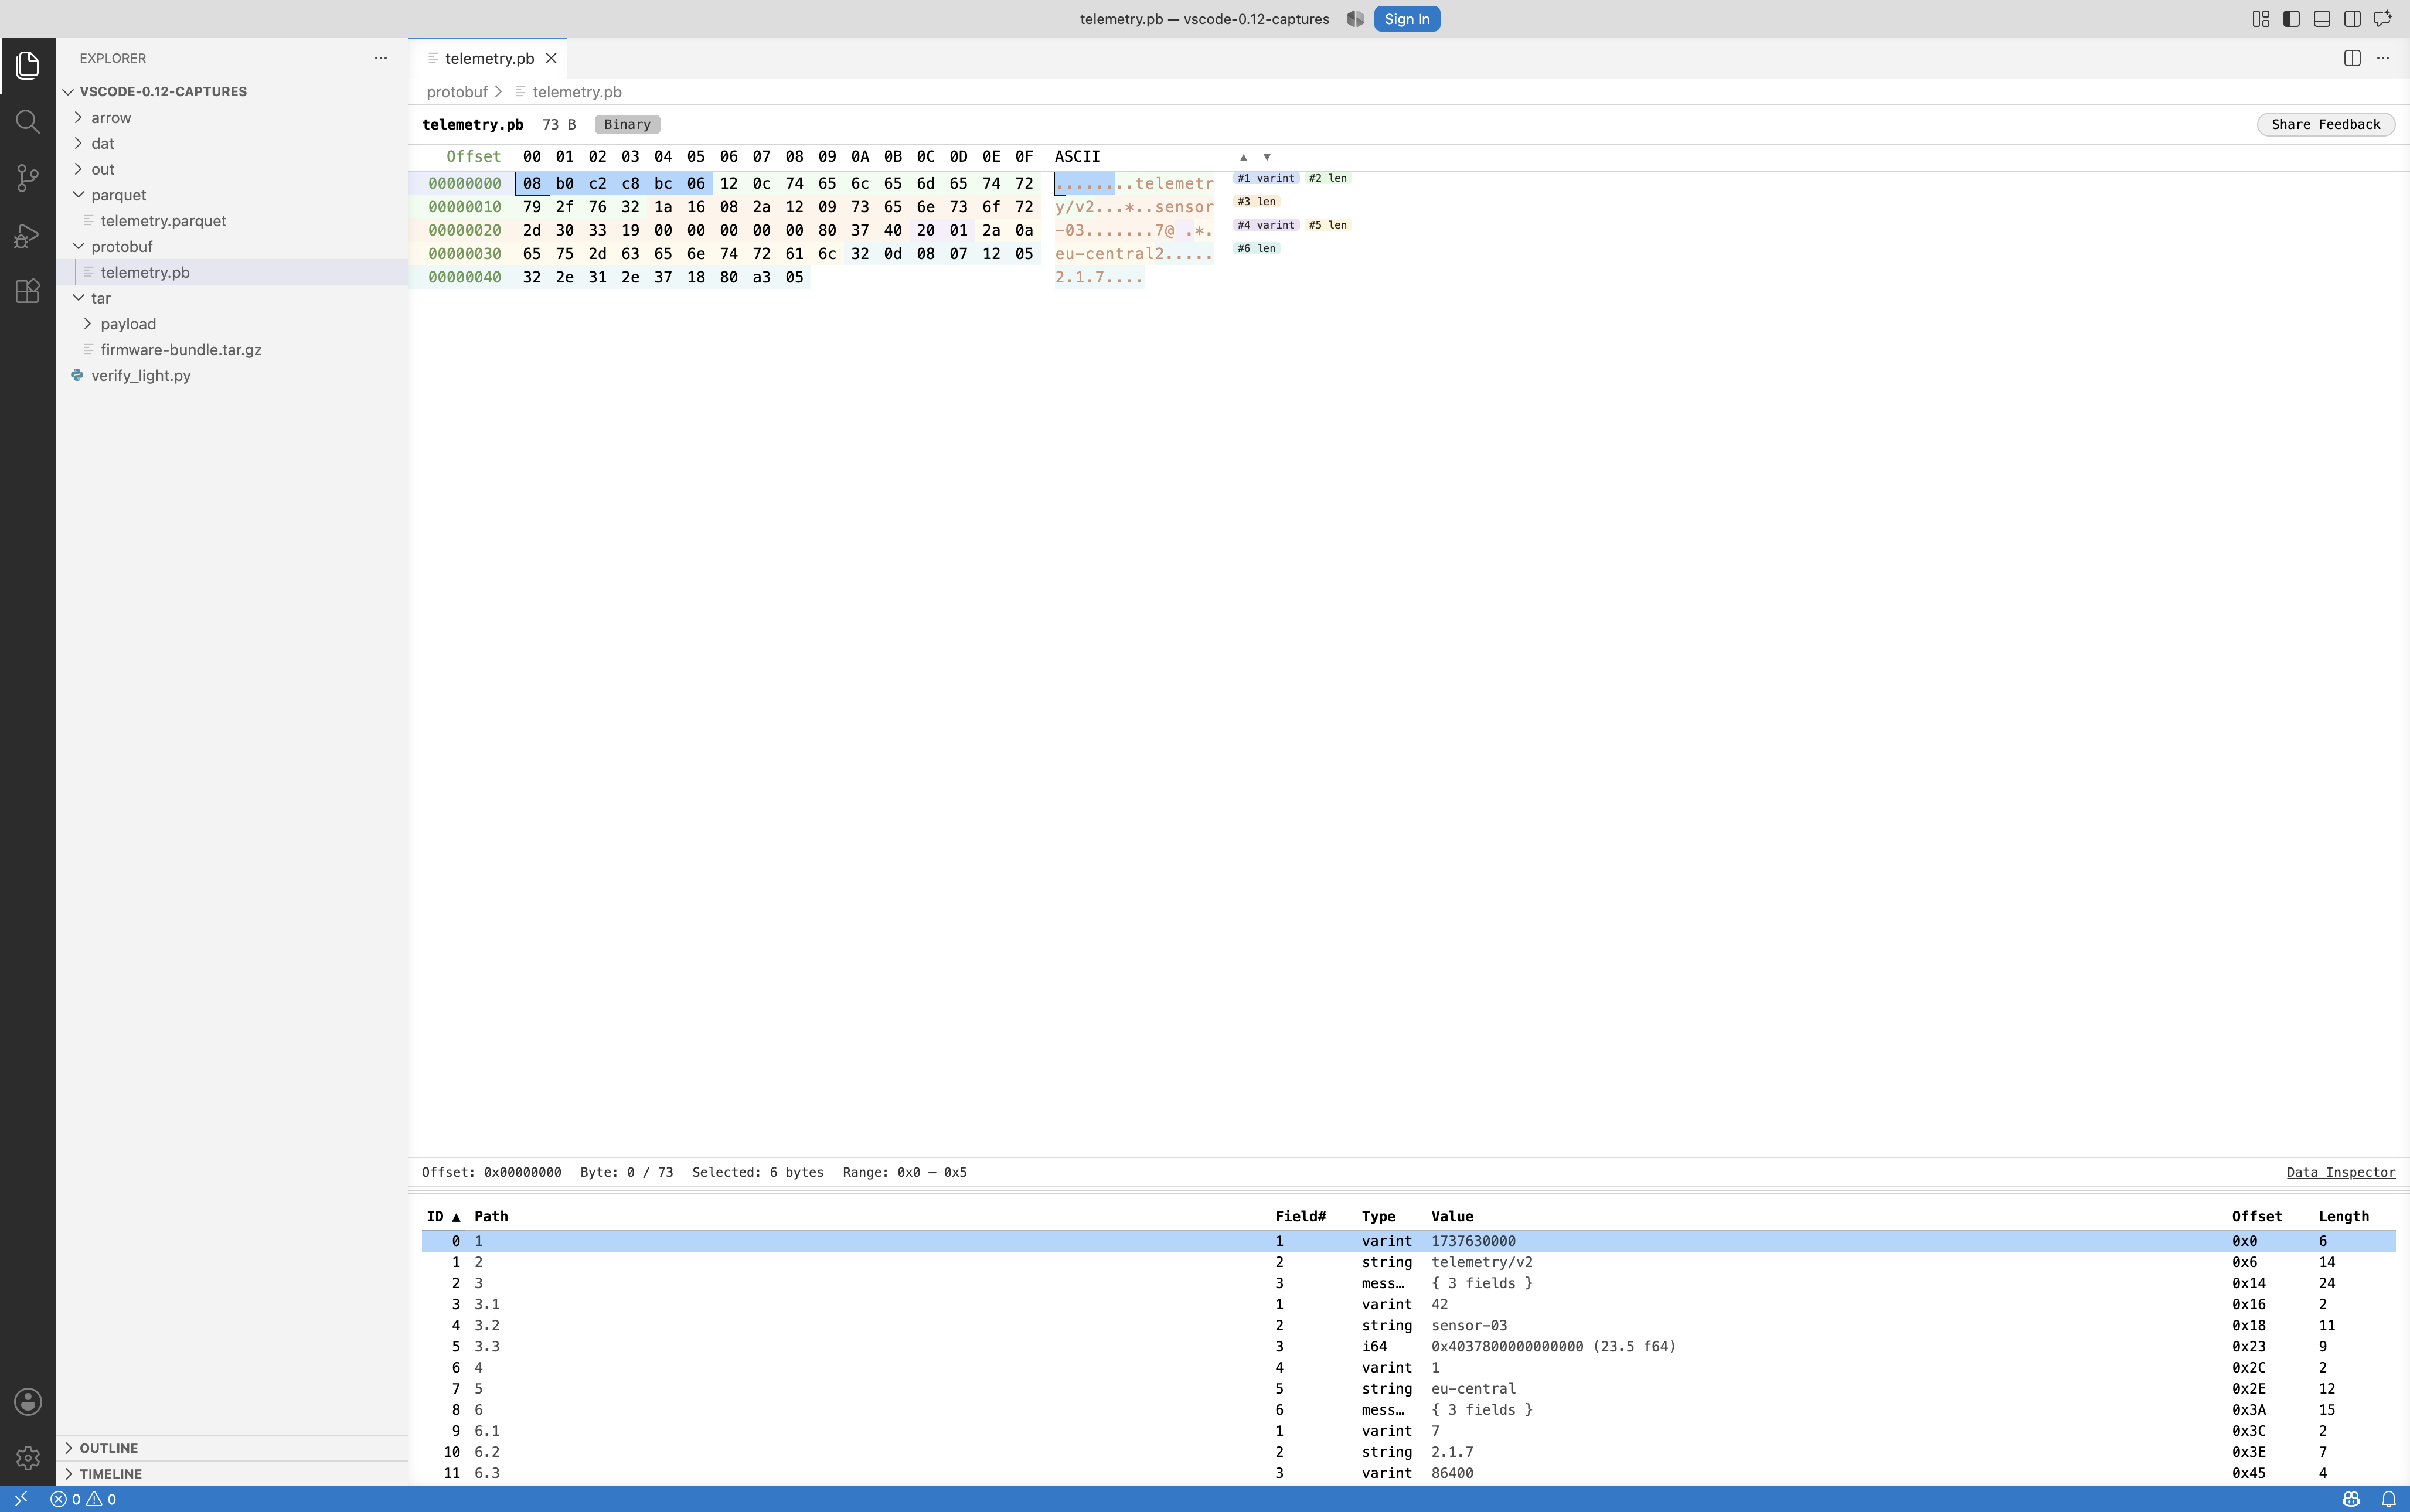Image resolution: width=2410 pixels, height=1512 pixels.
Task: Click hex byte 08 at offset 00000000
Action: 532,184
